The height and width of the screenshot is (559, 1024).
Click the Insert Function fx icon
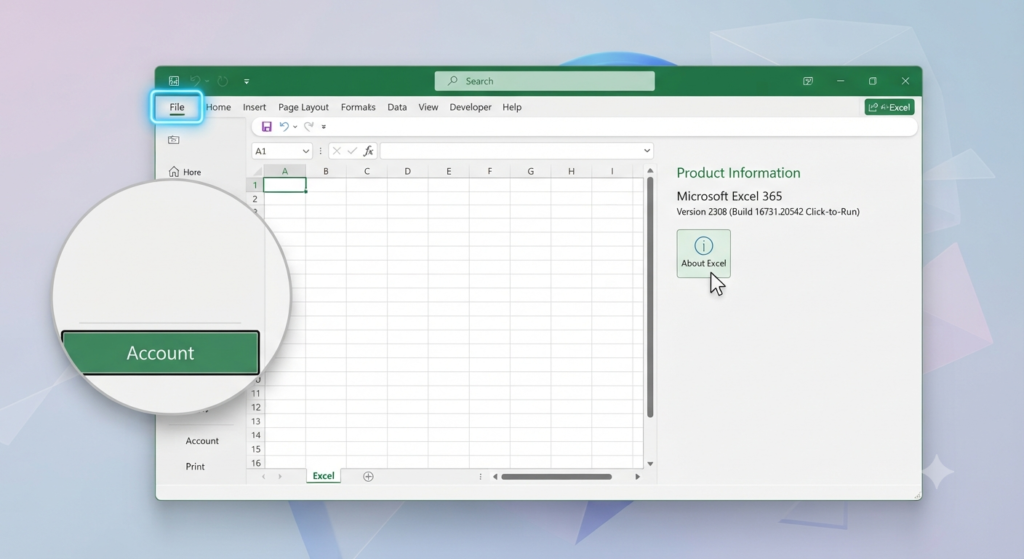pyautogui.click(x=368, y=151)
